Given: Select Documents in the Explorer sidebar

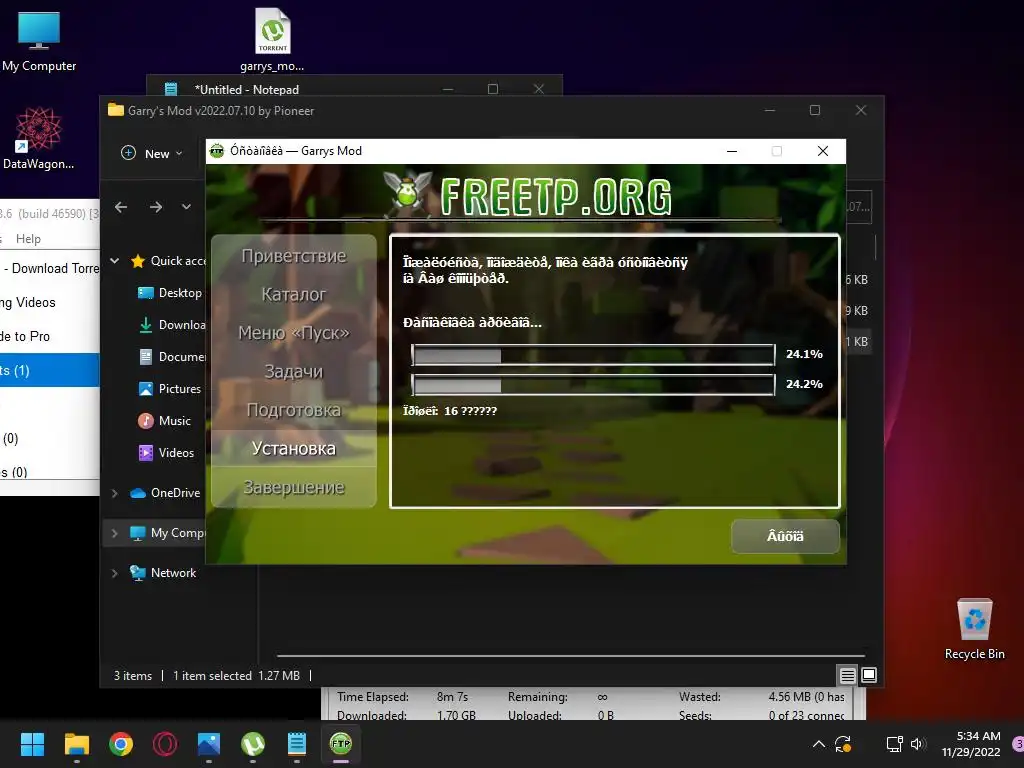Looking at the screenshot, I should tap(171, 357).
